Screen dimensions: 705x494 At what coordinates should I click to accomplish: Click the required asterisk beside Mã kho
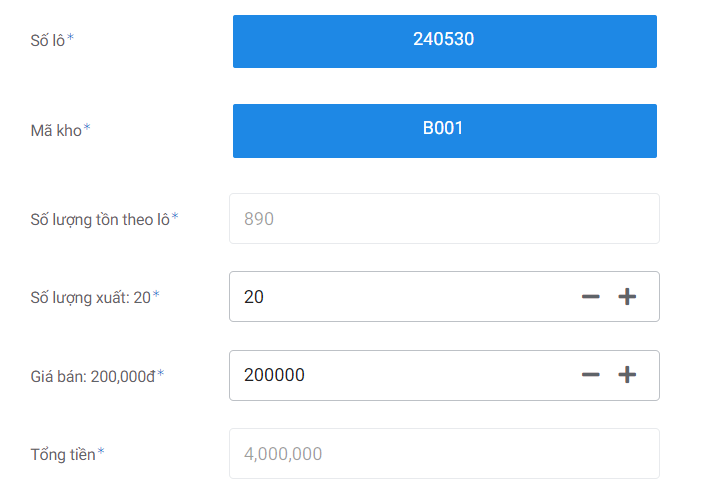tap(87, 128)
